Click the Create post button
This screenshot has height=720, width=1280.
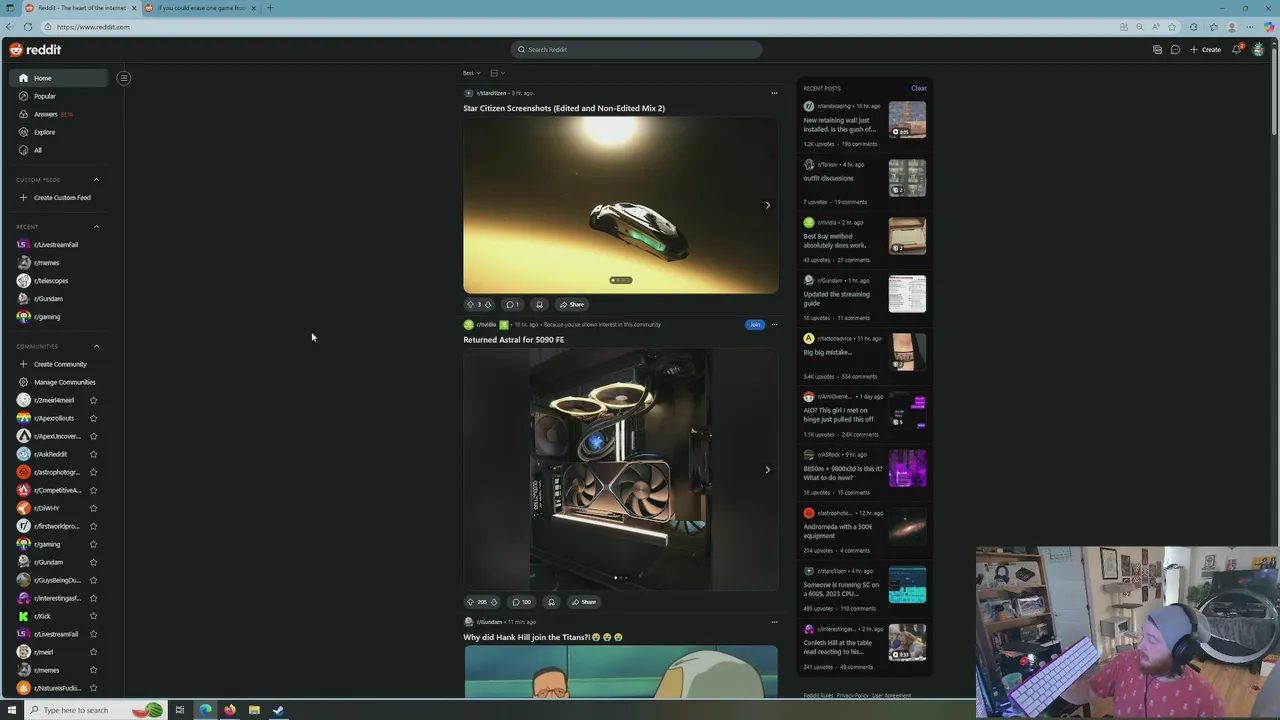(1206, 50)
